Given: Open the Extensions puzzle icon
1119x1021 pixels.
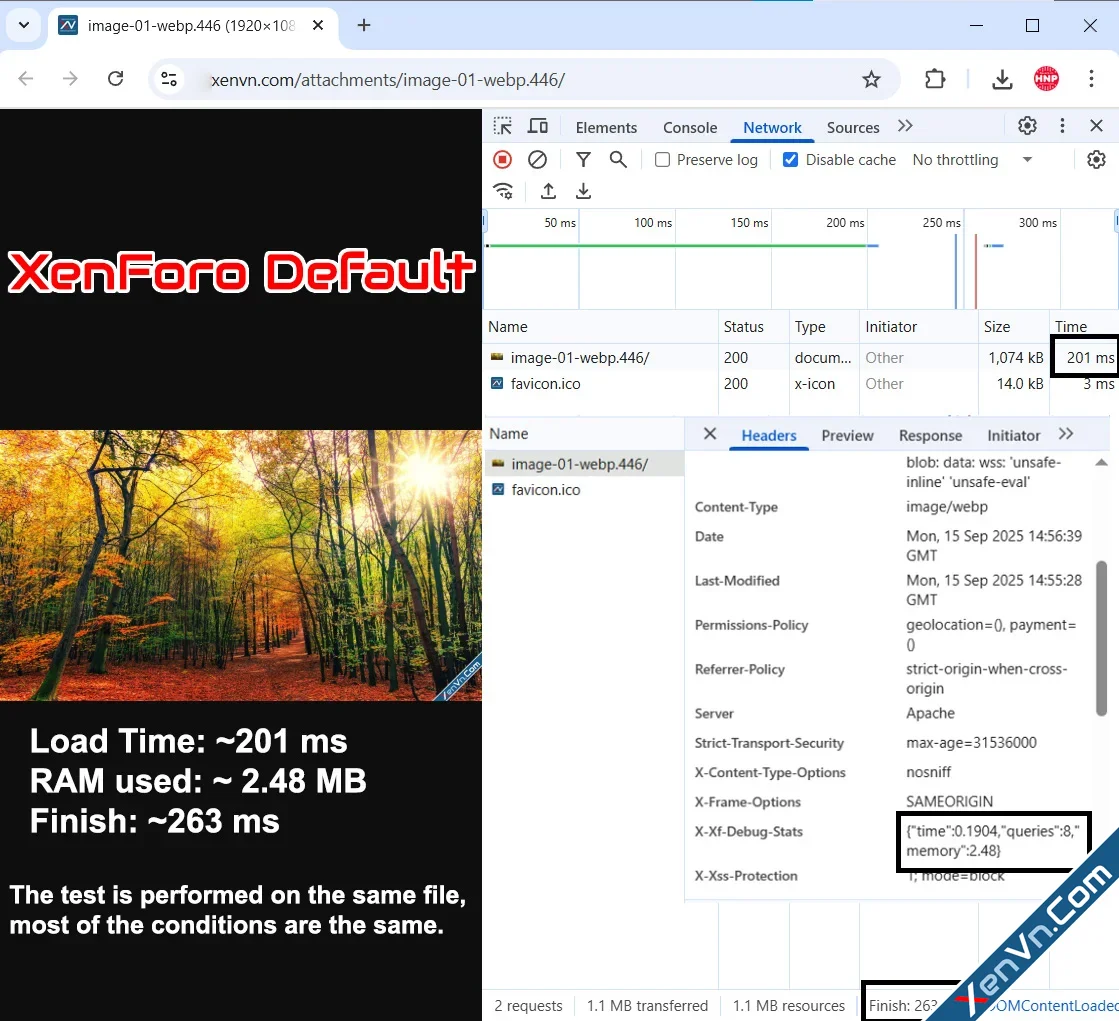Looking at the screenshot, I should tap(935, 79).
